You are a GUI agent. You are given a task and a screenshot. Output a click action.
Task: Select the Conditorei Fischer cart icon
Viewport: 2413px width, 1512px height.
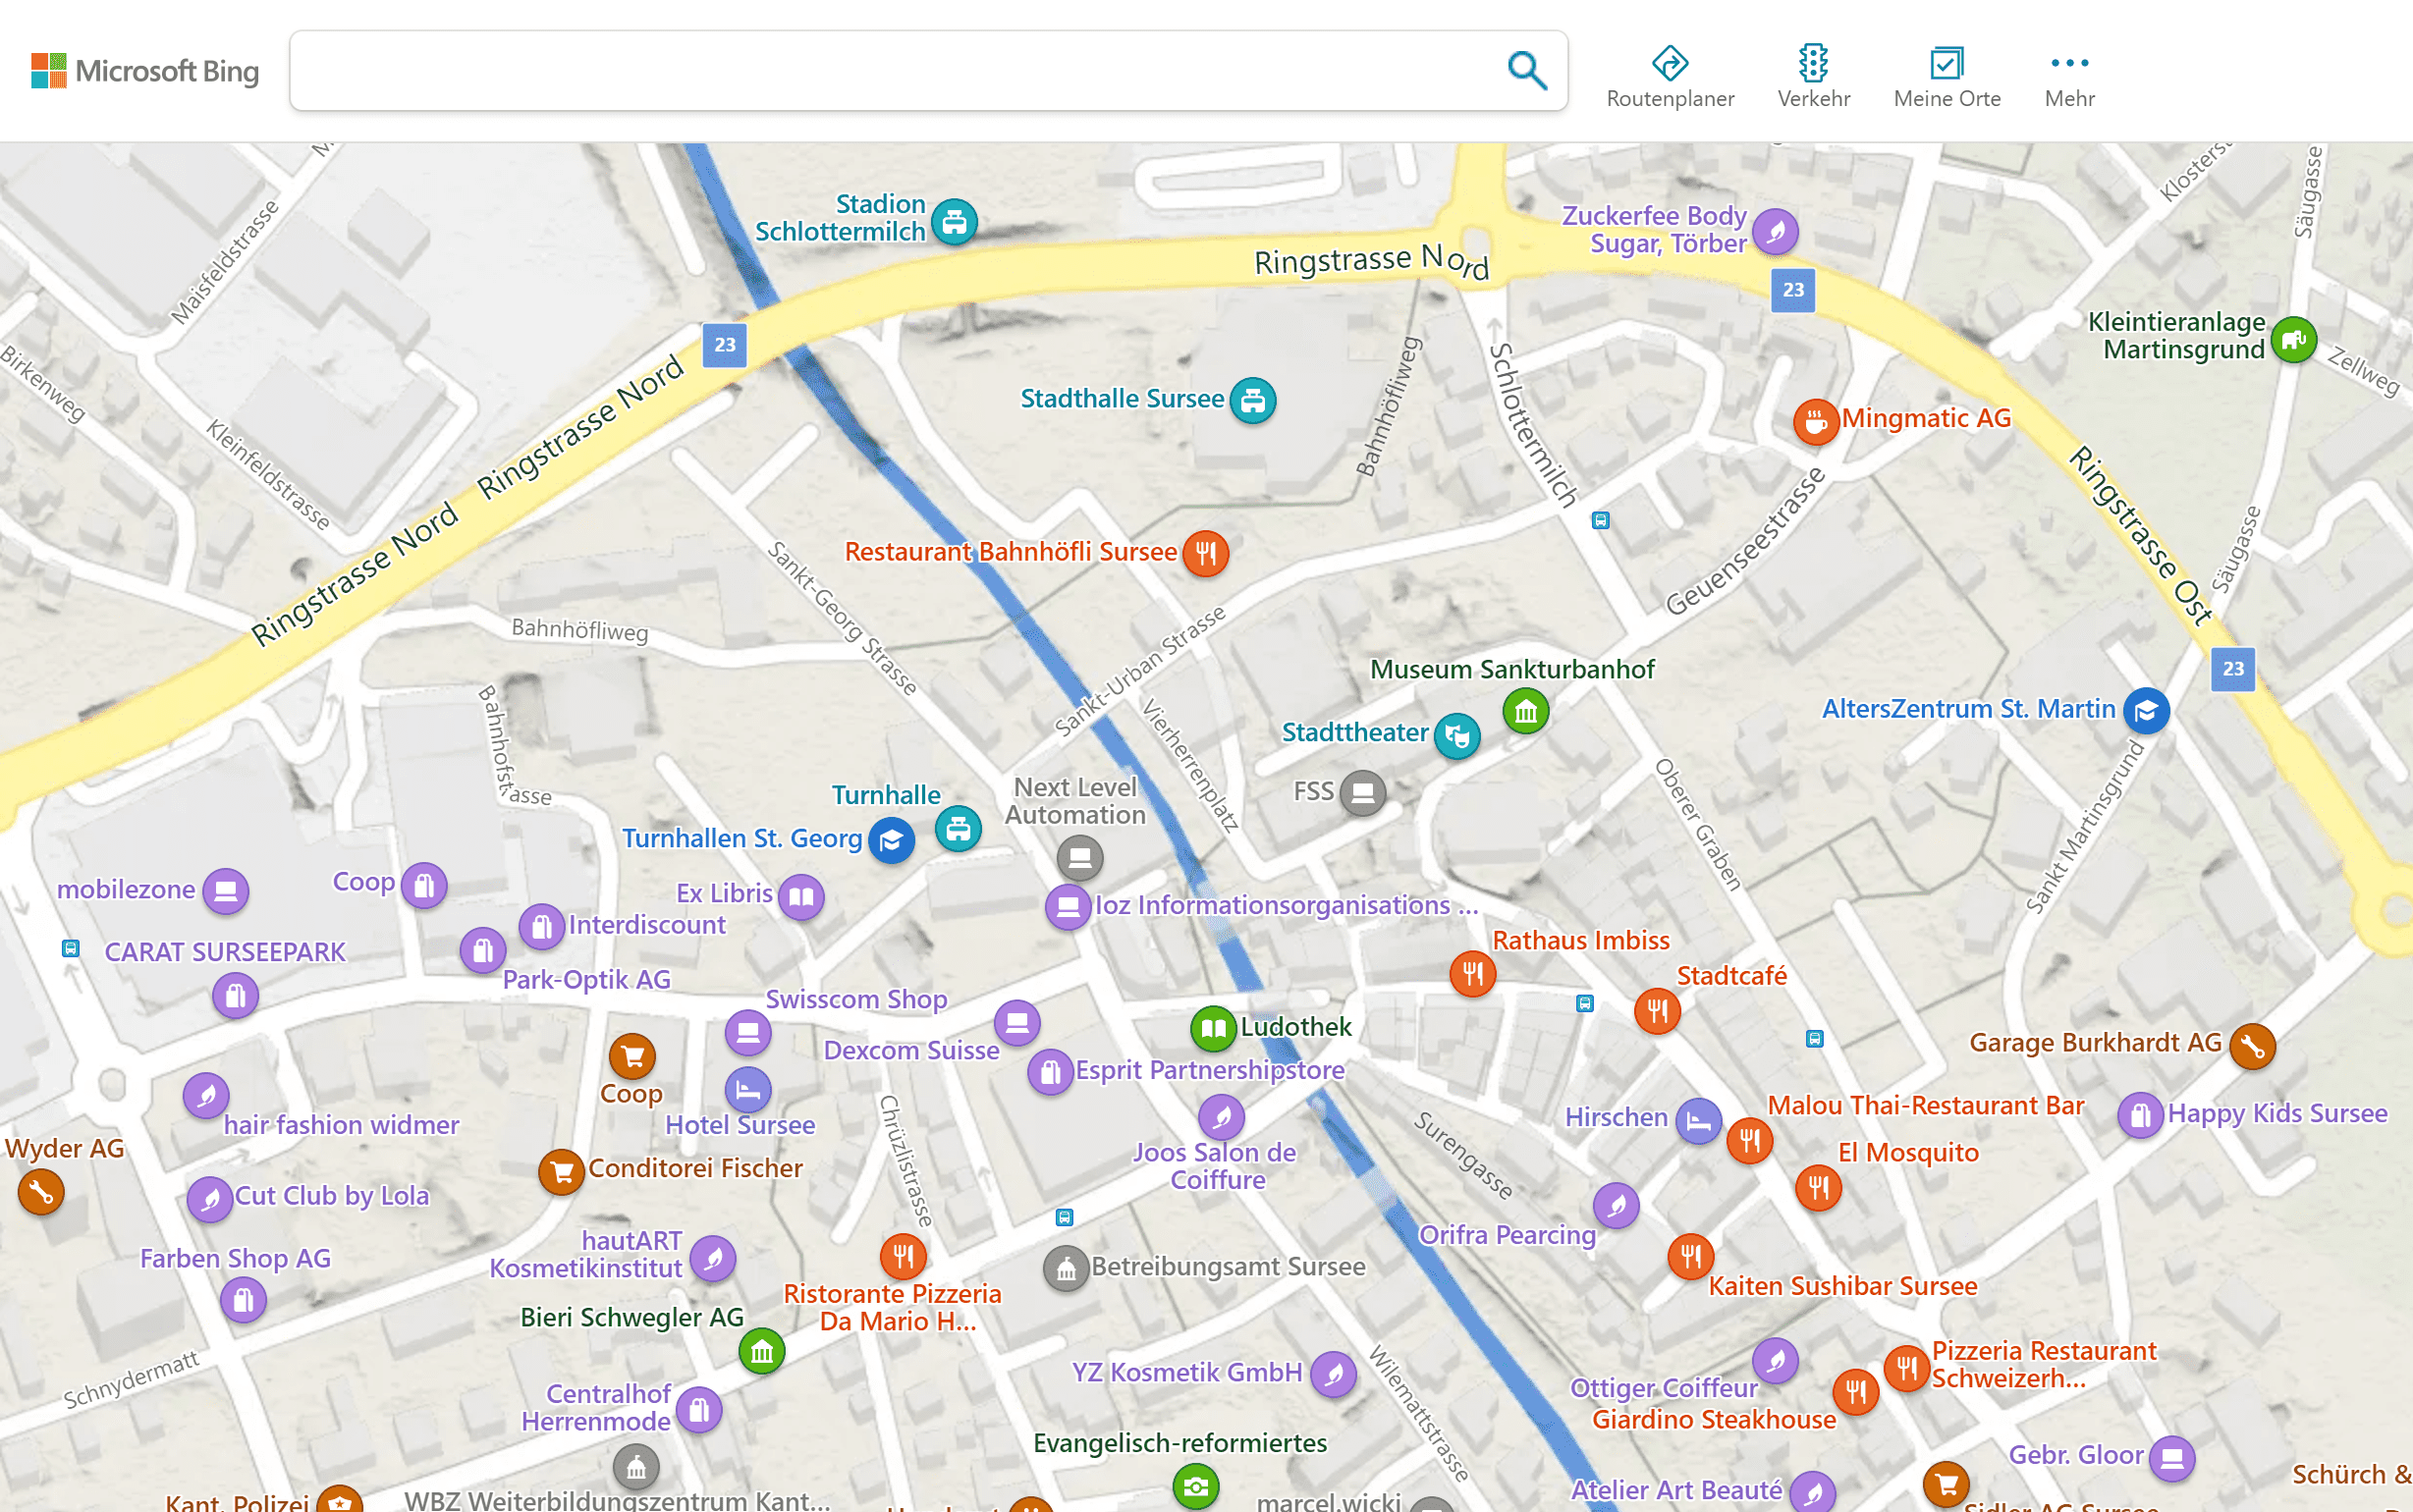pos(562,1172)
